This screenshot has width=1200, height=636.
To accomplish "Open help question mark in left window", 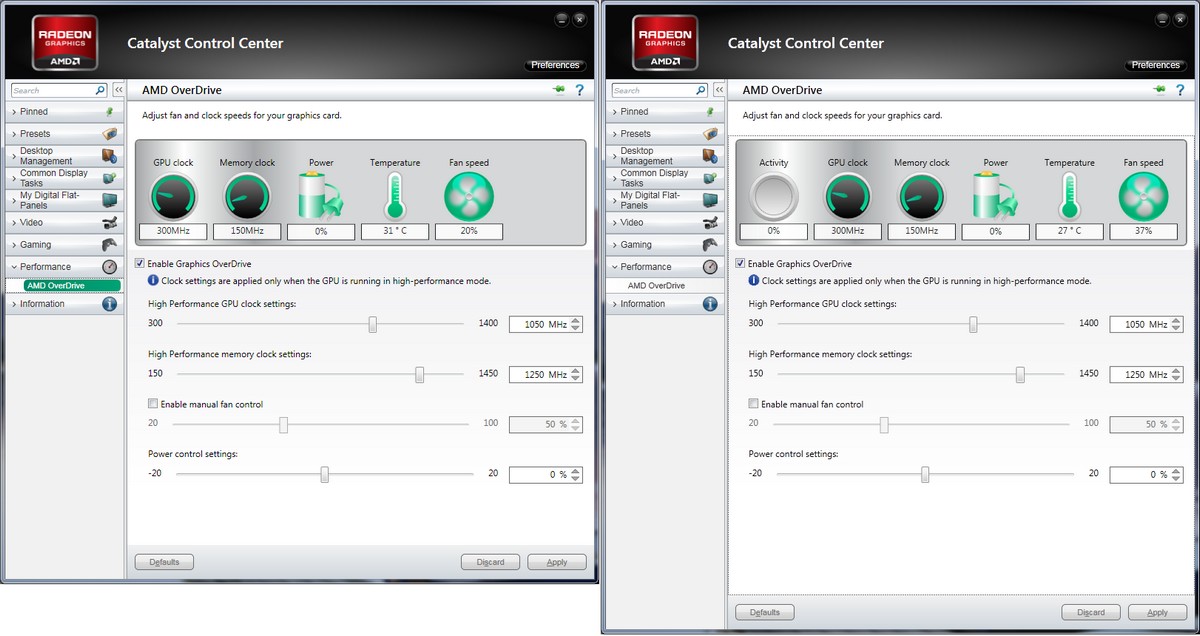I will pos(579,90).
